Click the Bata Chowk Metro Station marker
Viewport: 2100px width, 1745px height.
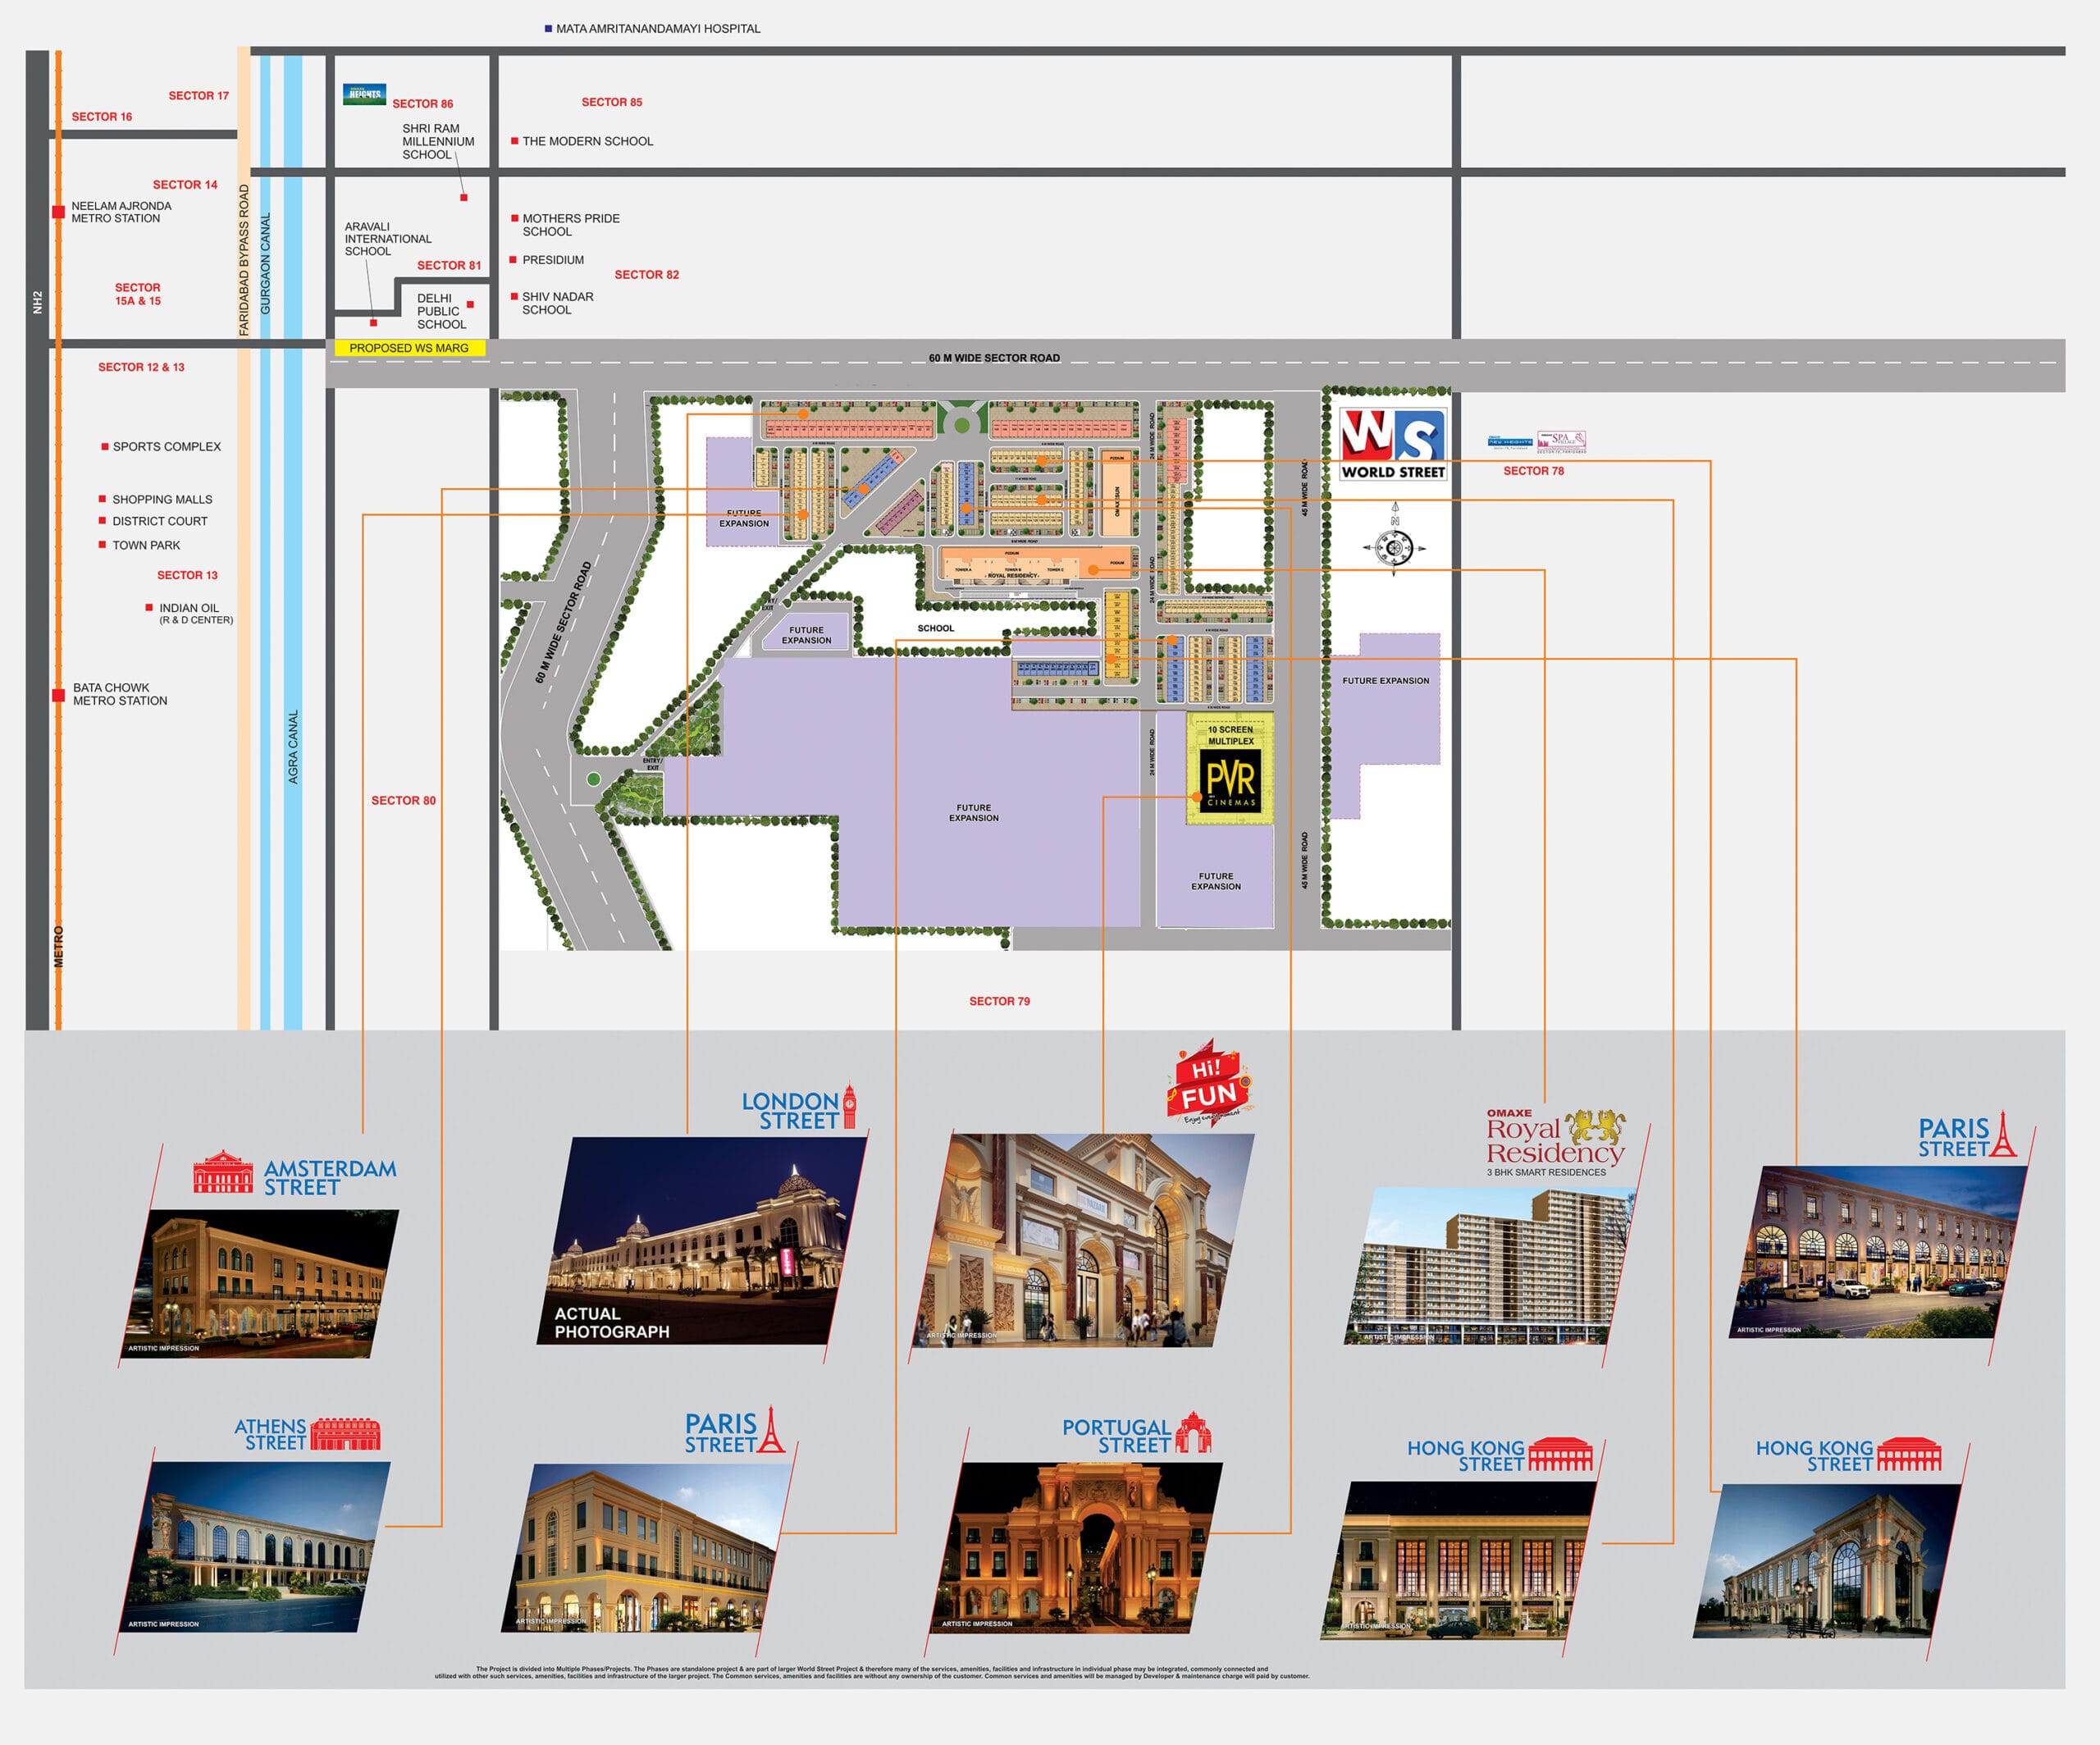[59, 695]
